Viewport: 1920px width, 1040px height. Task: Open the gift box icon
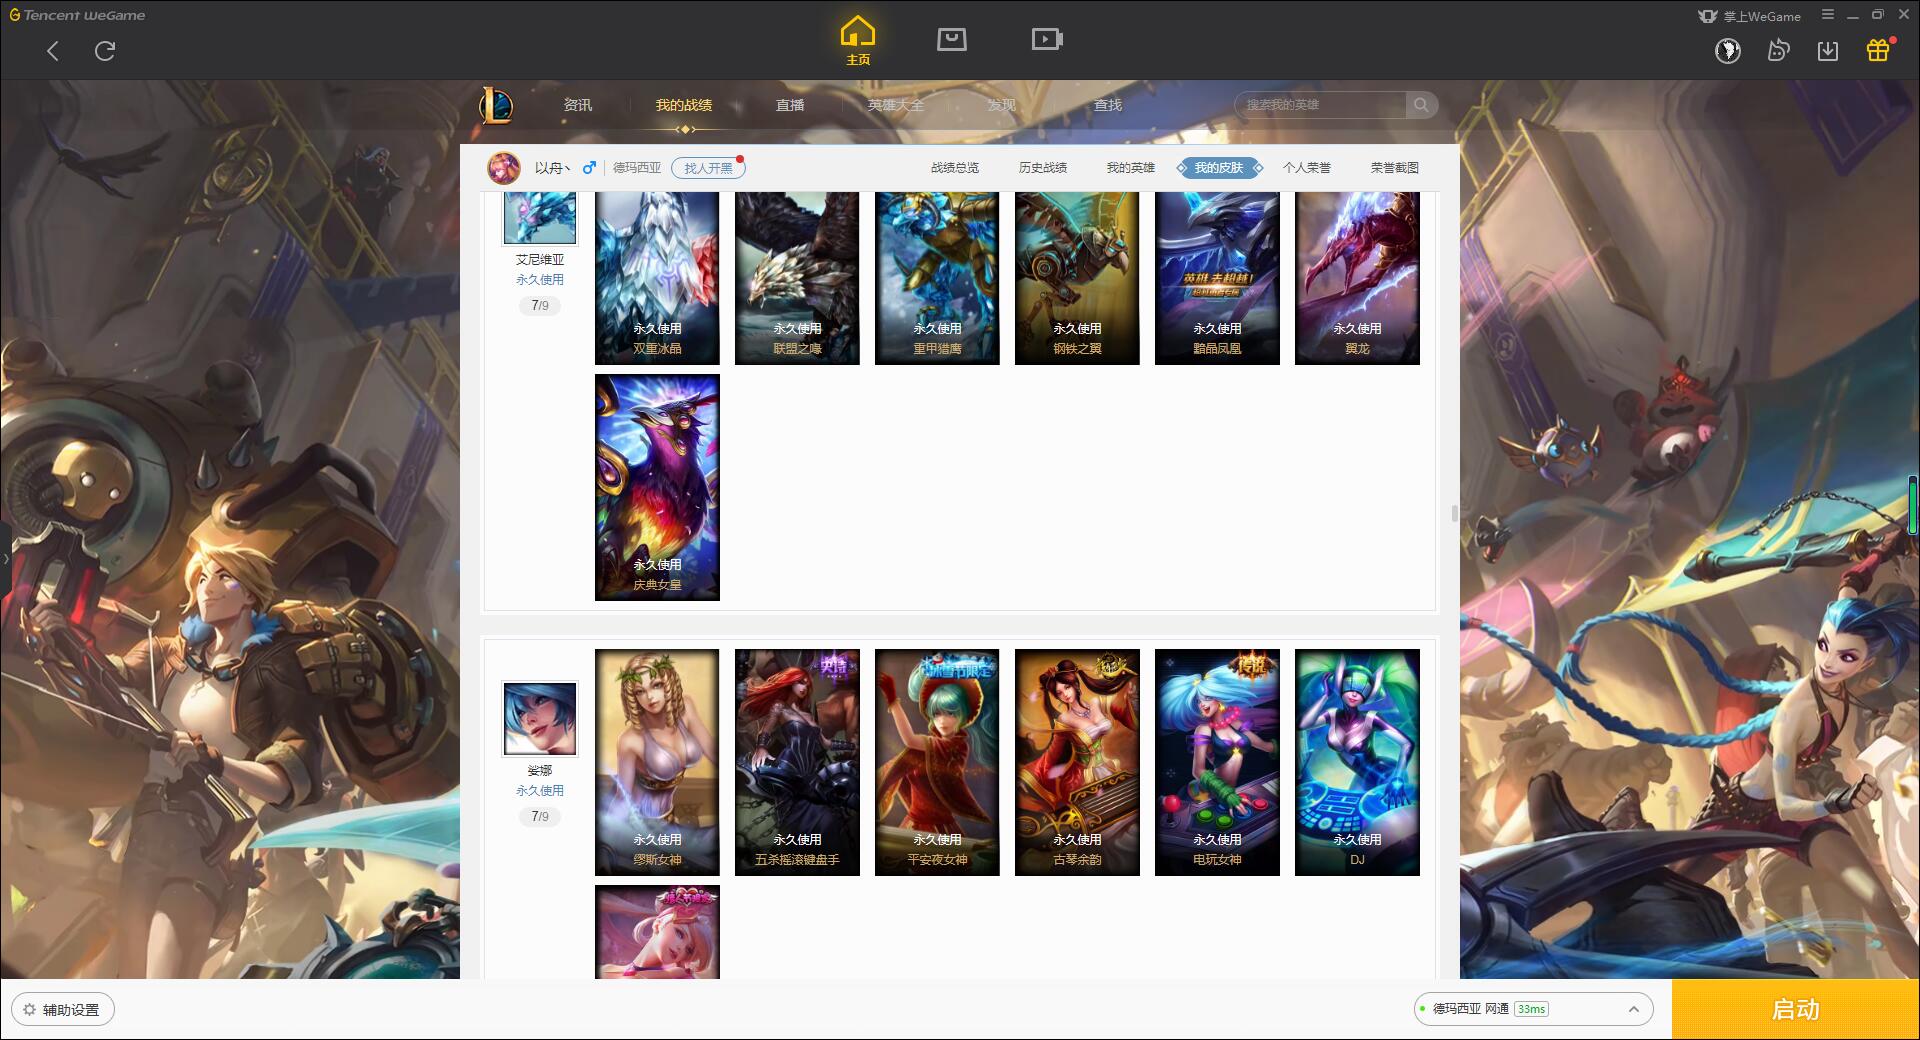1878,50
